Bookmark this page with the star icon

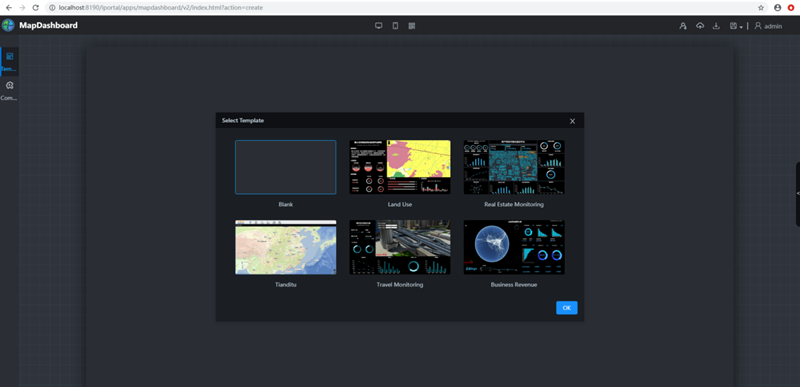761,8
